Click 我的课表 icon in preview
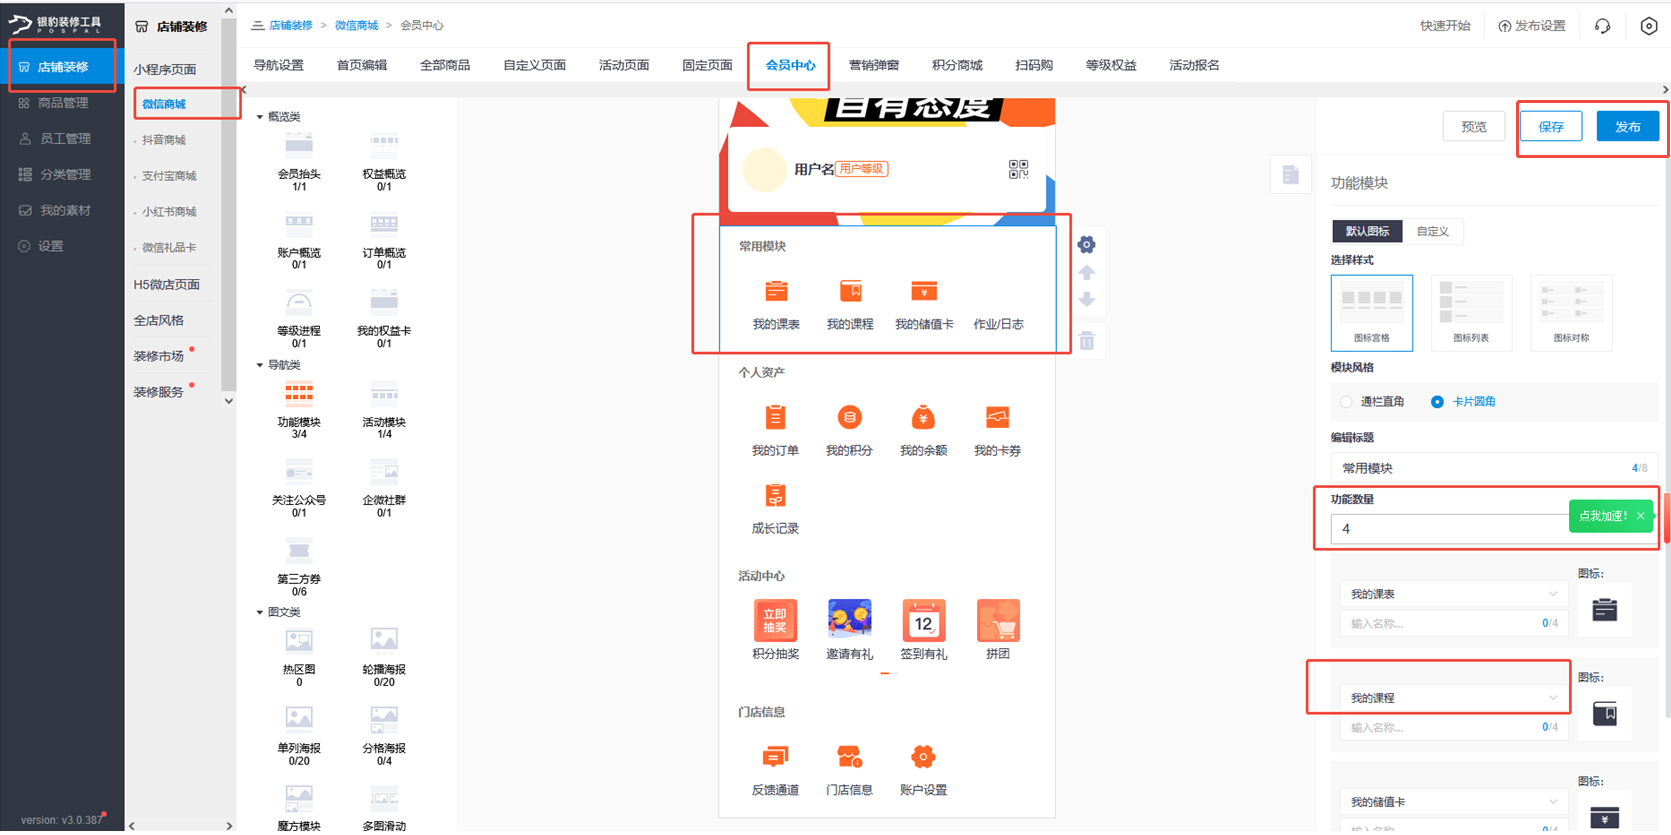Screen dimensions: 1671x835 pos(776,292)
